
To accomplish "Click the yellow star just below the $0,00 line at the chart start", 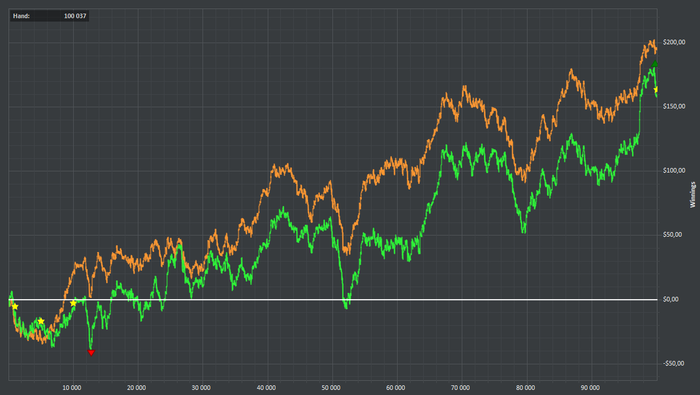I will click(15, 307).
